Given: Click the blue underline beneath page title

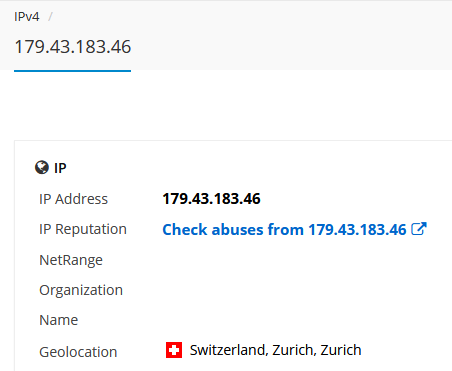Looking at the screenshot, I should [x=72, y=71].
